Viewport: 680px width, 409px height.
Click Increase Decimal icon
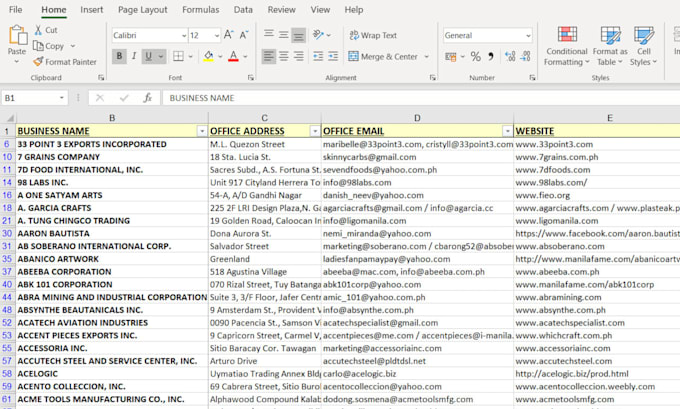click(510, 56)
